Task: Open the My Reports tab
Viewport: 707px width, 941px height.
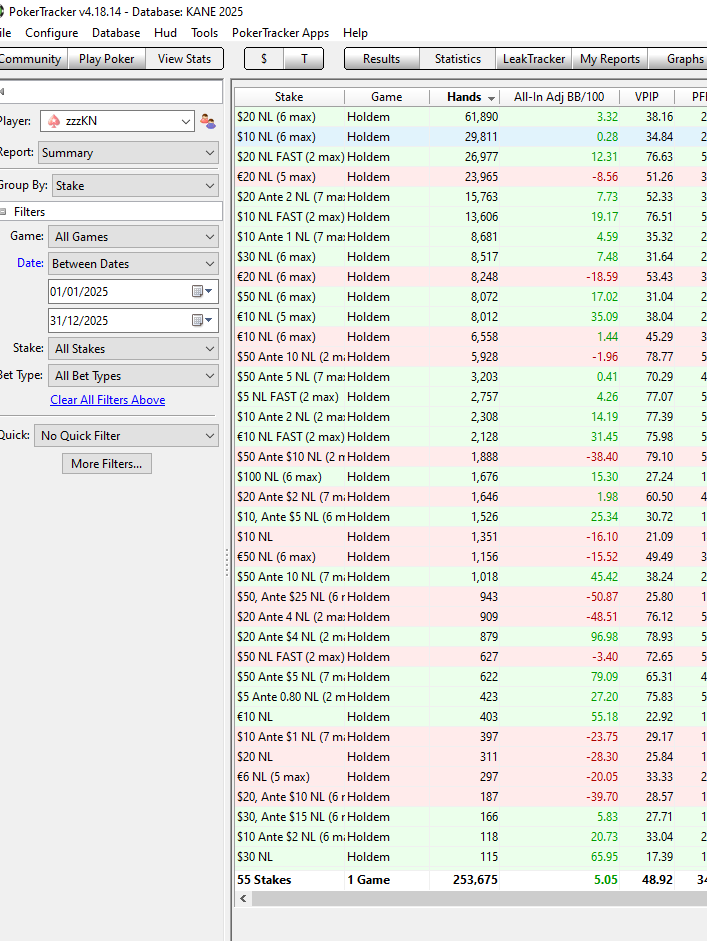Action: [x=610, y=59]
